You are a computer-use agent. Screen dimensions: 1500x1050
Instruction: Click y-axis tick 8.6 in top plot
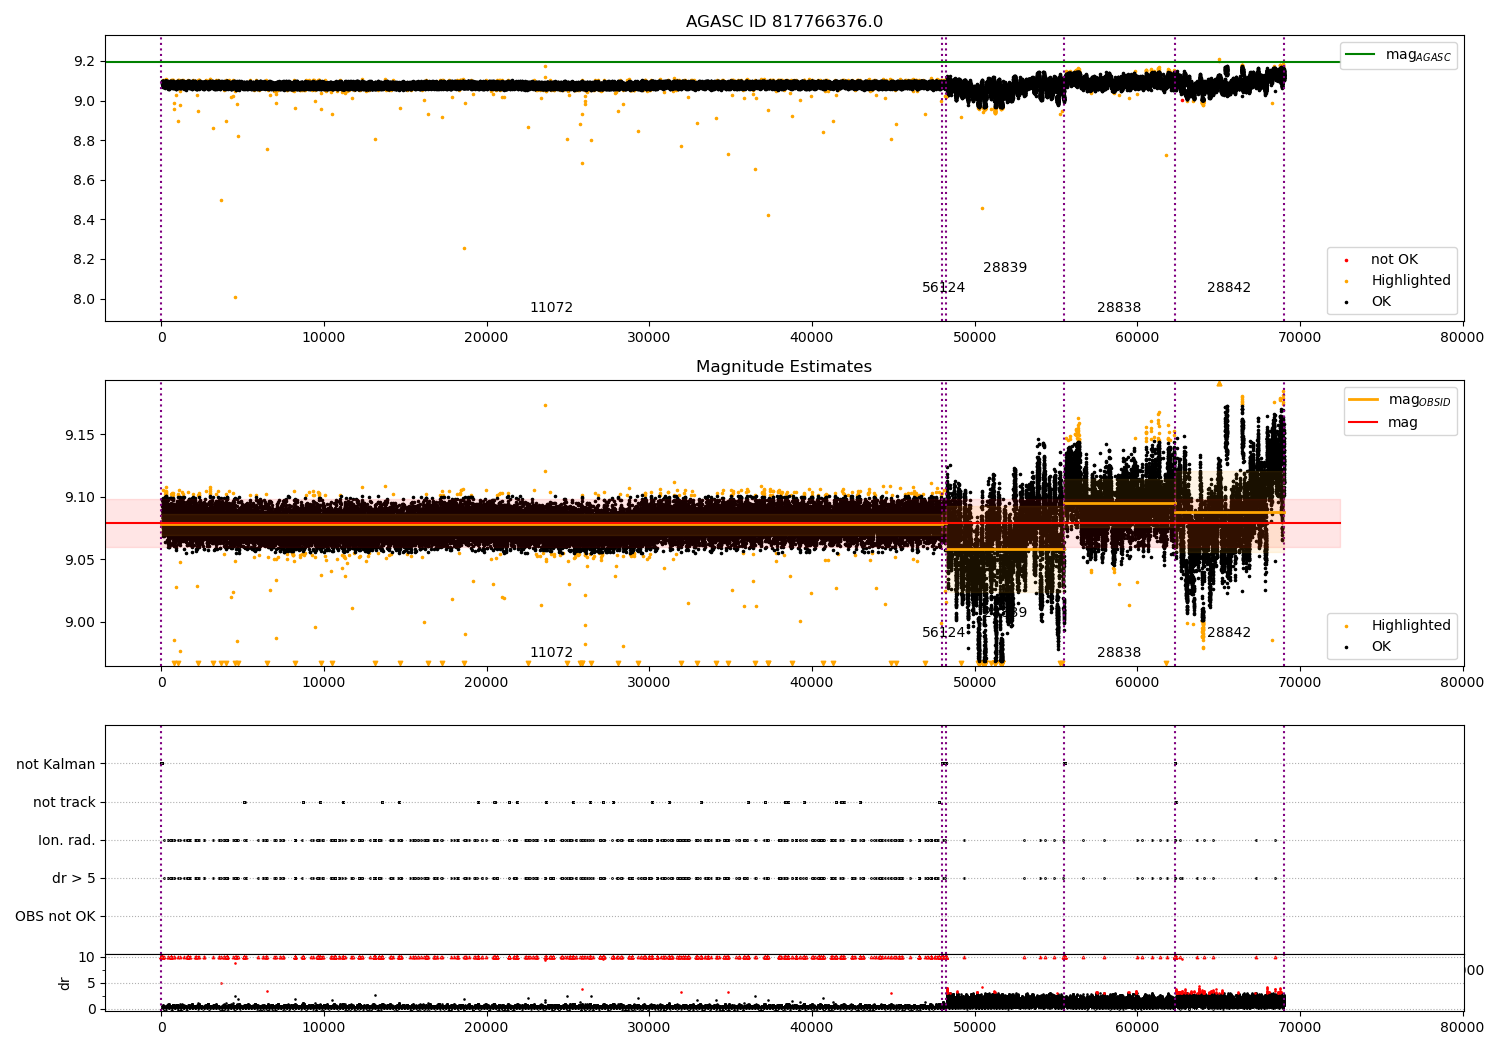coord(84,181)
